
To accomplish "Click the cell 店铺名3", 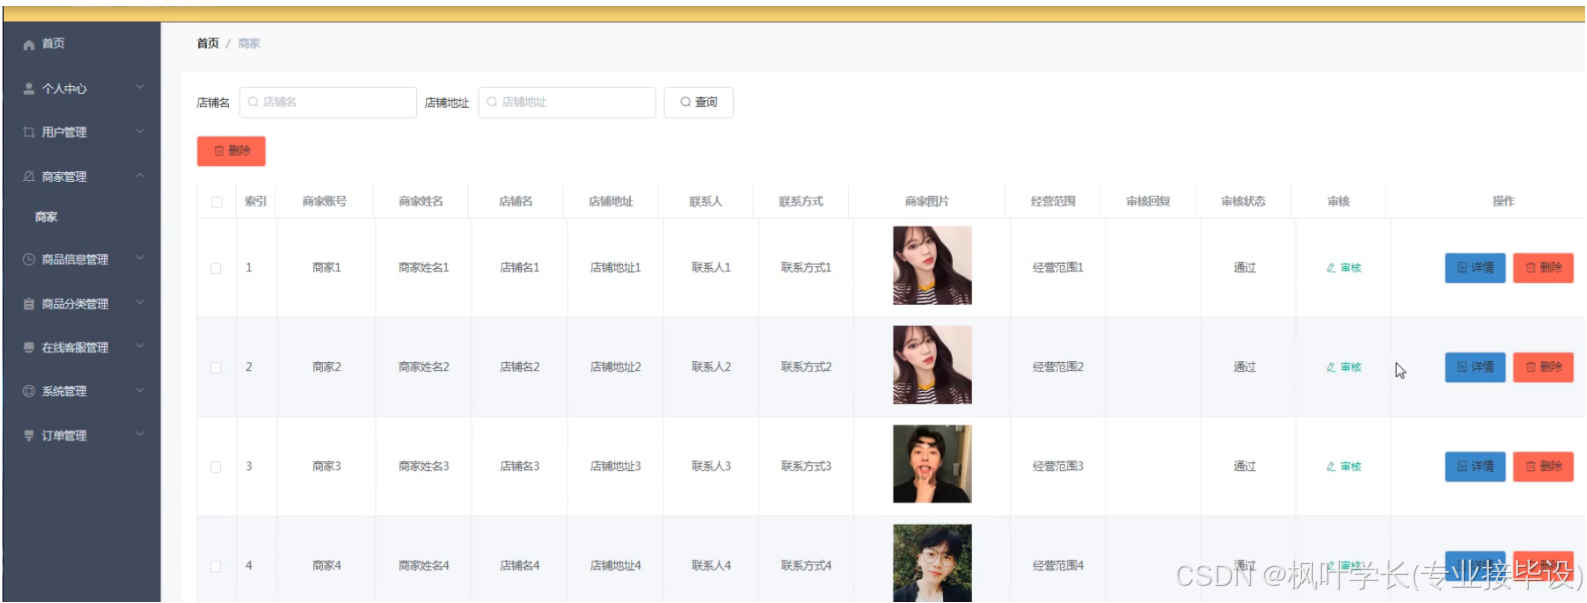I will pyautogui.click(x=520, y=466).
